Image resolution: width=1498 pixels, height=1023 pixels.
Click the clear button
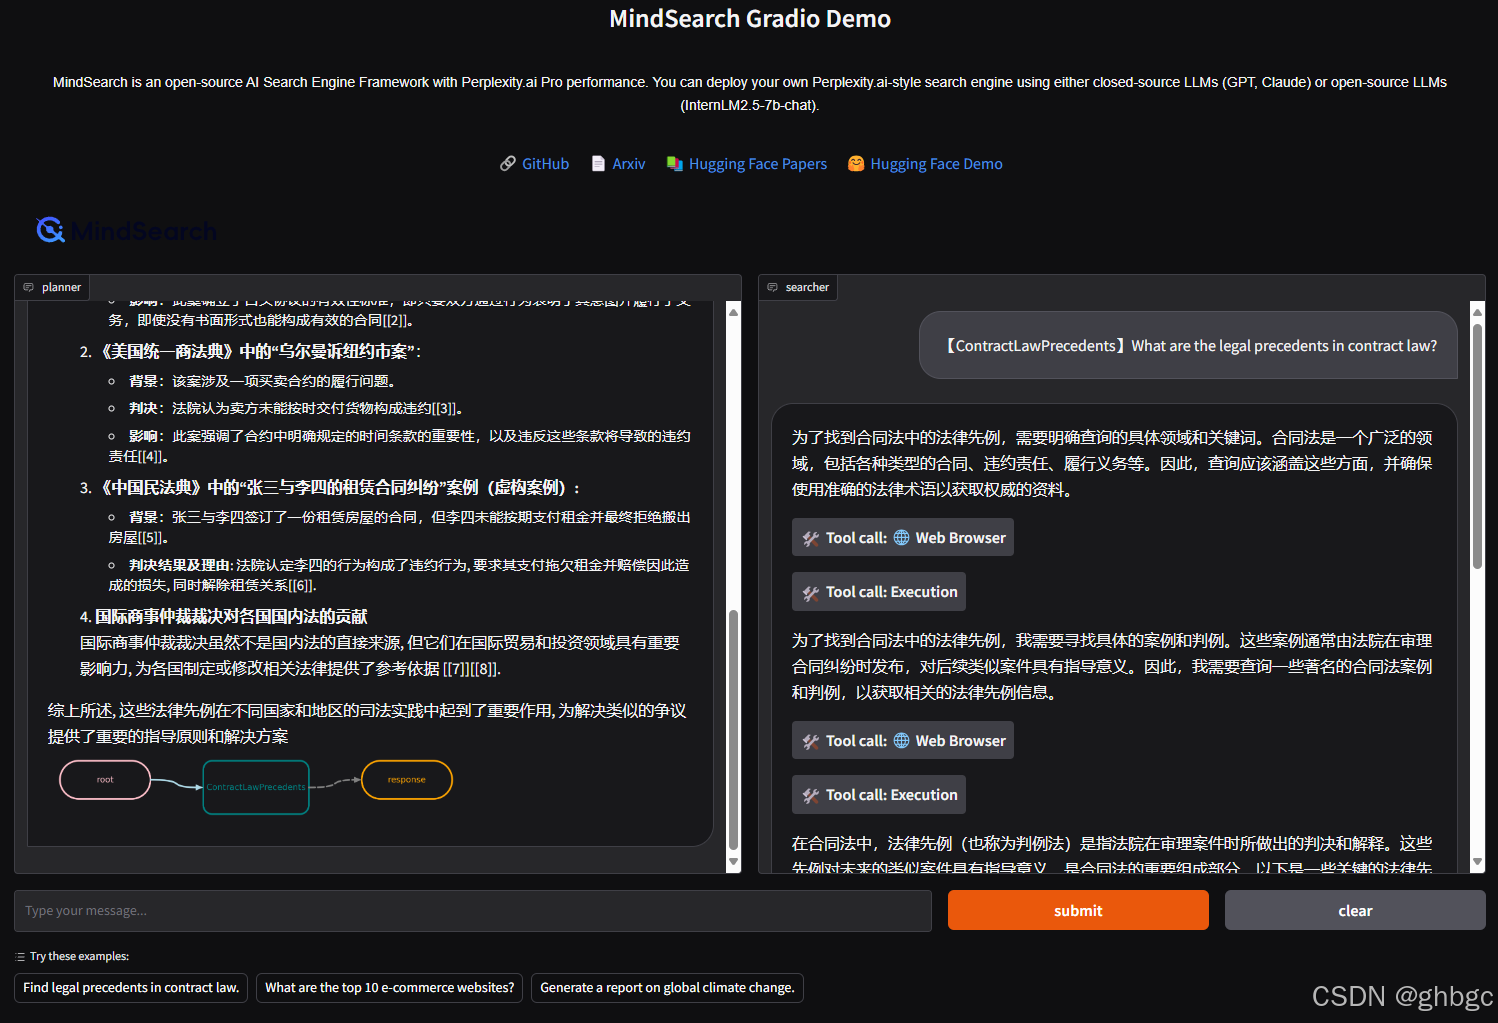pos(1355,910)
